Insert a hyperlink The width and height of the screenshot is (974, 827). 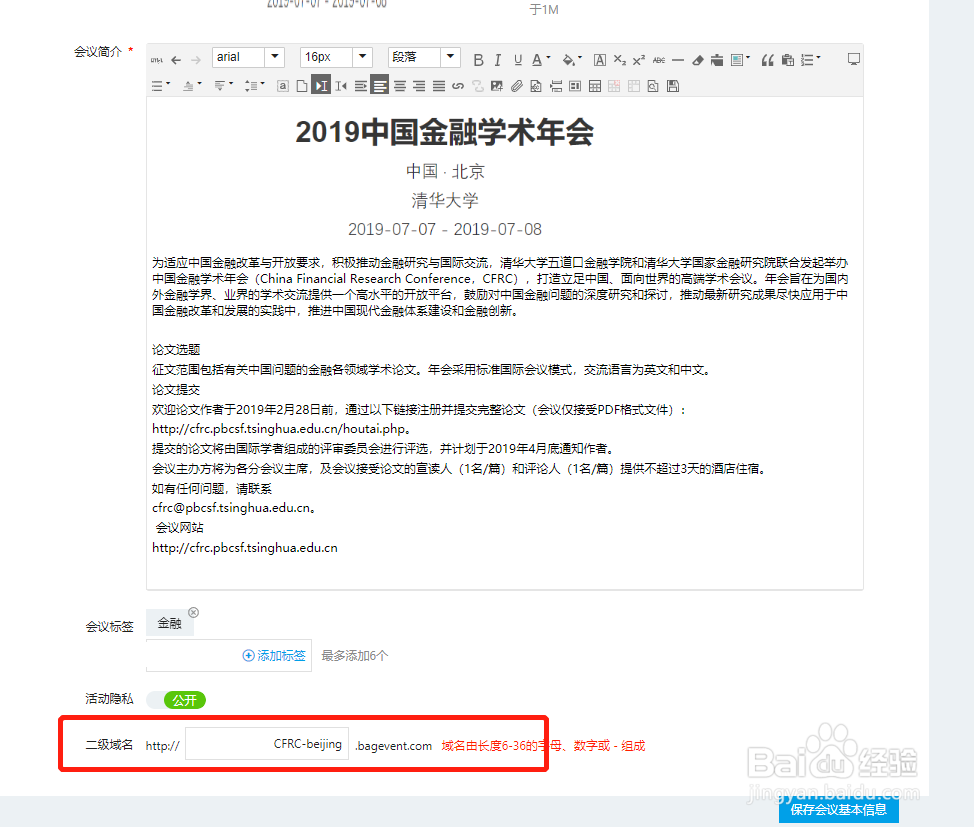point(458,86)
